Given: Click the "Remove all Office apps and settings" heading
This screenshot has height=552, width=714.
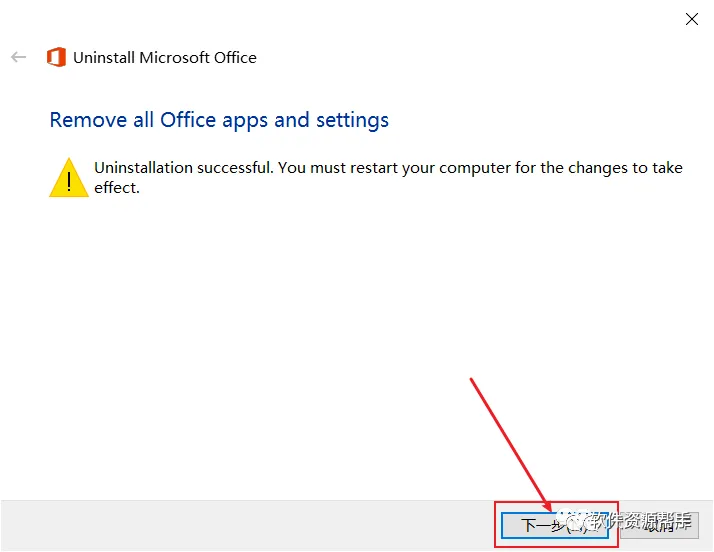Looking at the screenshot, I should coord(219,120).
